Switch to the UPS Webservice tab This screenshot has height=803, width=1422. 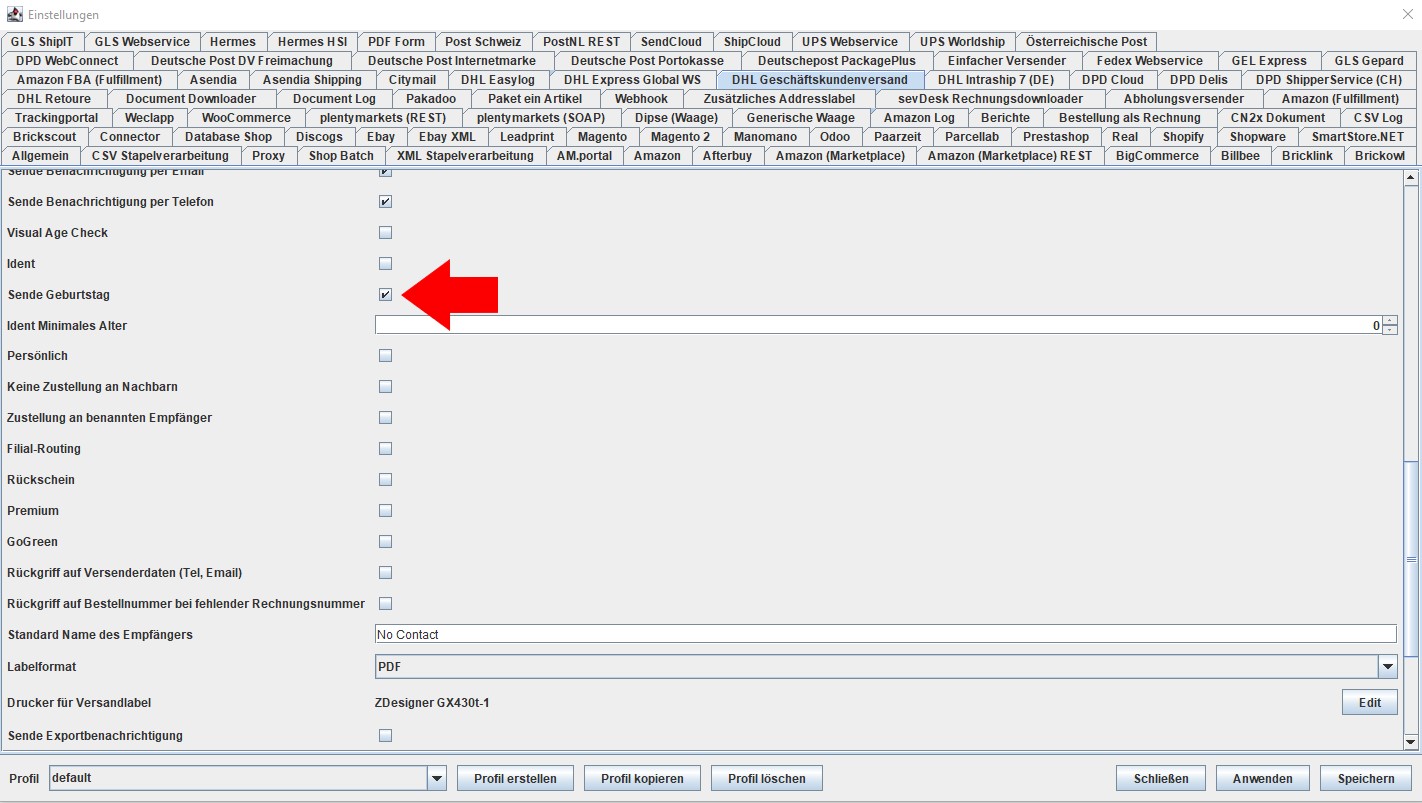point(850,42)
